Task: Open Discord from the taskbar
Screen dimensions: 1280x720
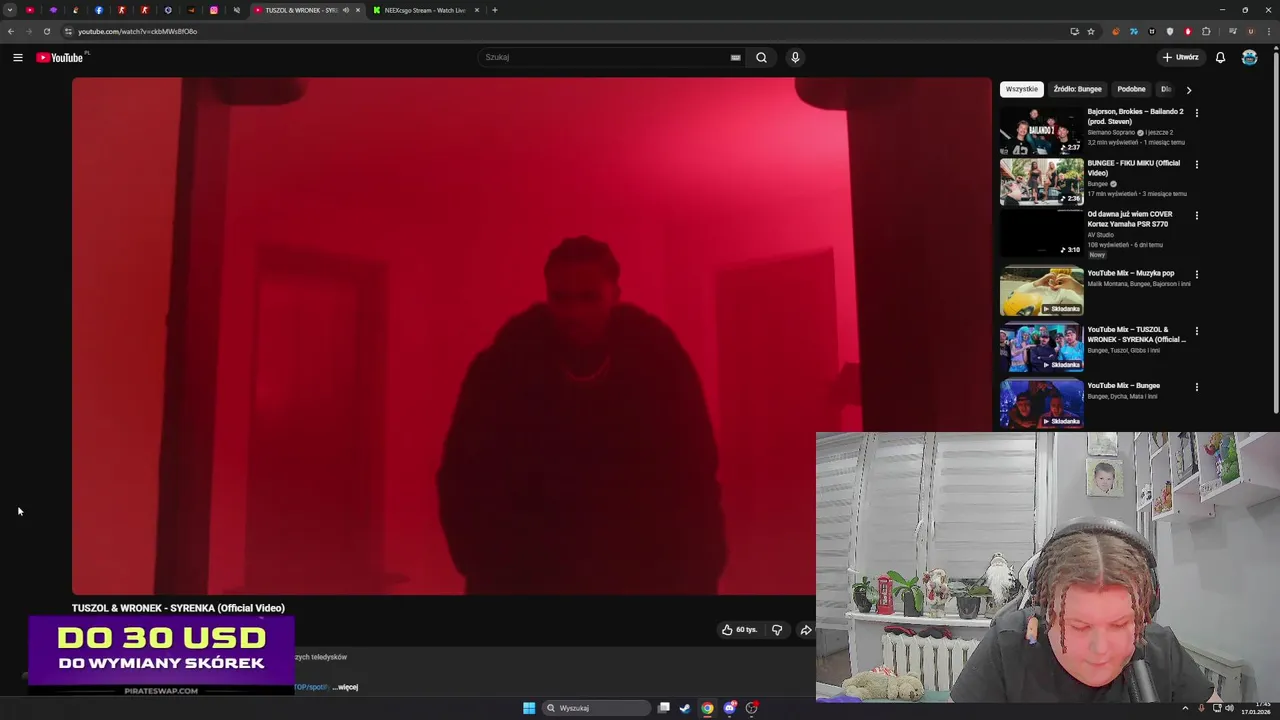Action: 729,708
